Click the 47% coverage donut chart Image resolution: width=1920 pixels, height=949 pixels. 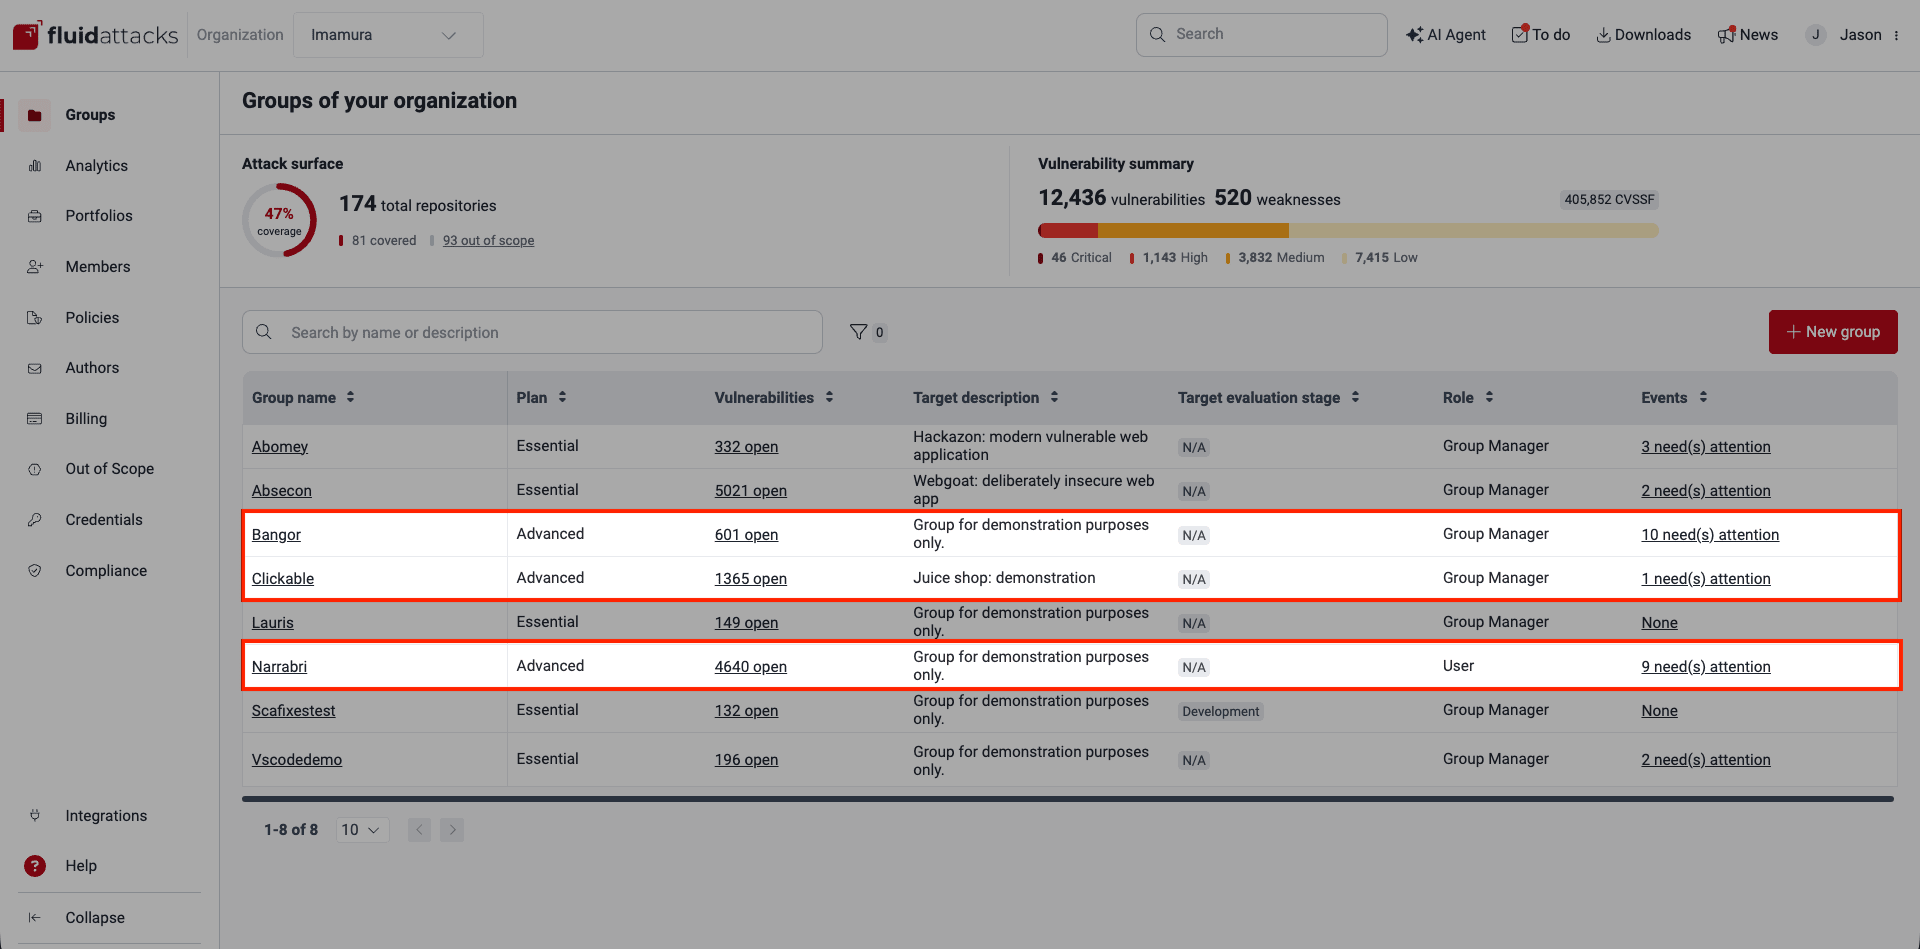tap(279, 219)
